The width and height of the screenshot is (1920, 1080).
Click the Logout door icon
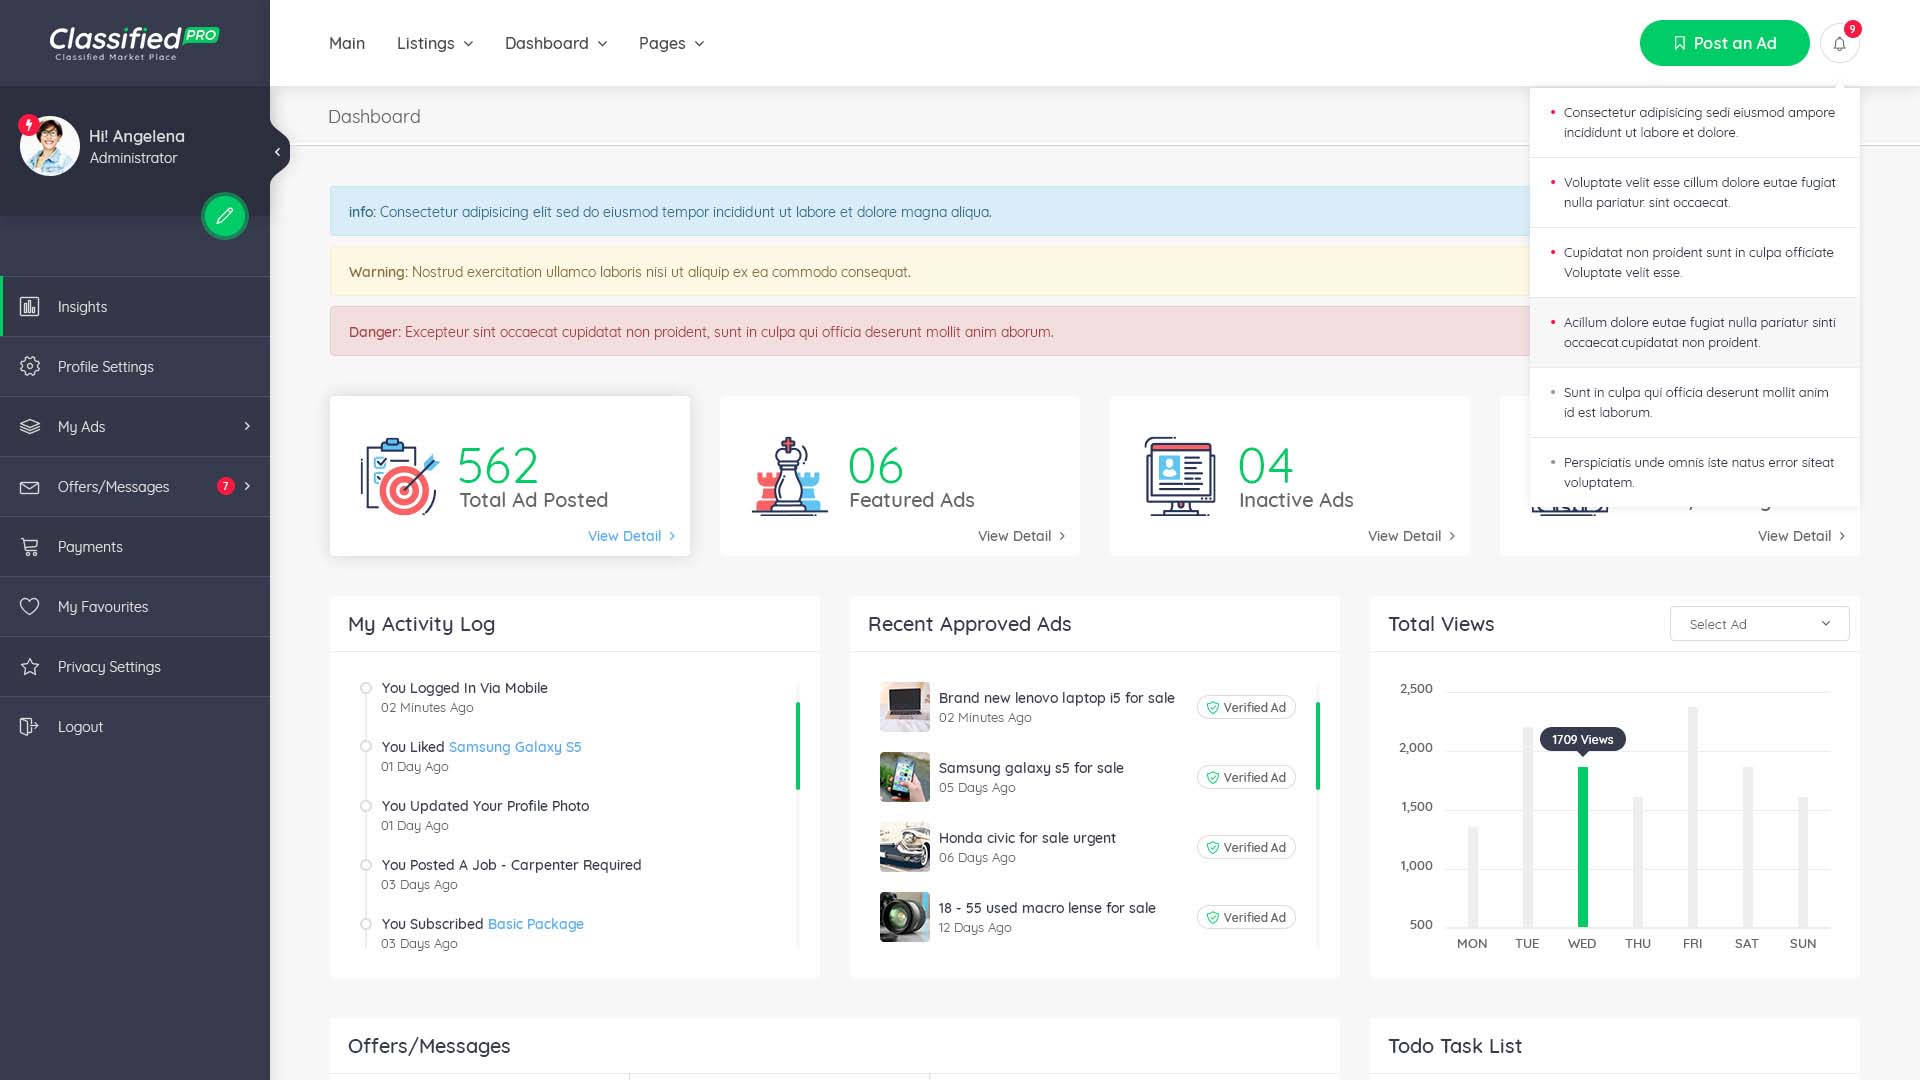coord(30,727)
